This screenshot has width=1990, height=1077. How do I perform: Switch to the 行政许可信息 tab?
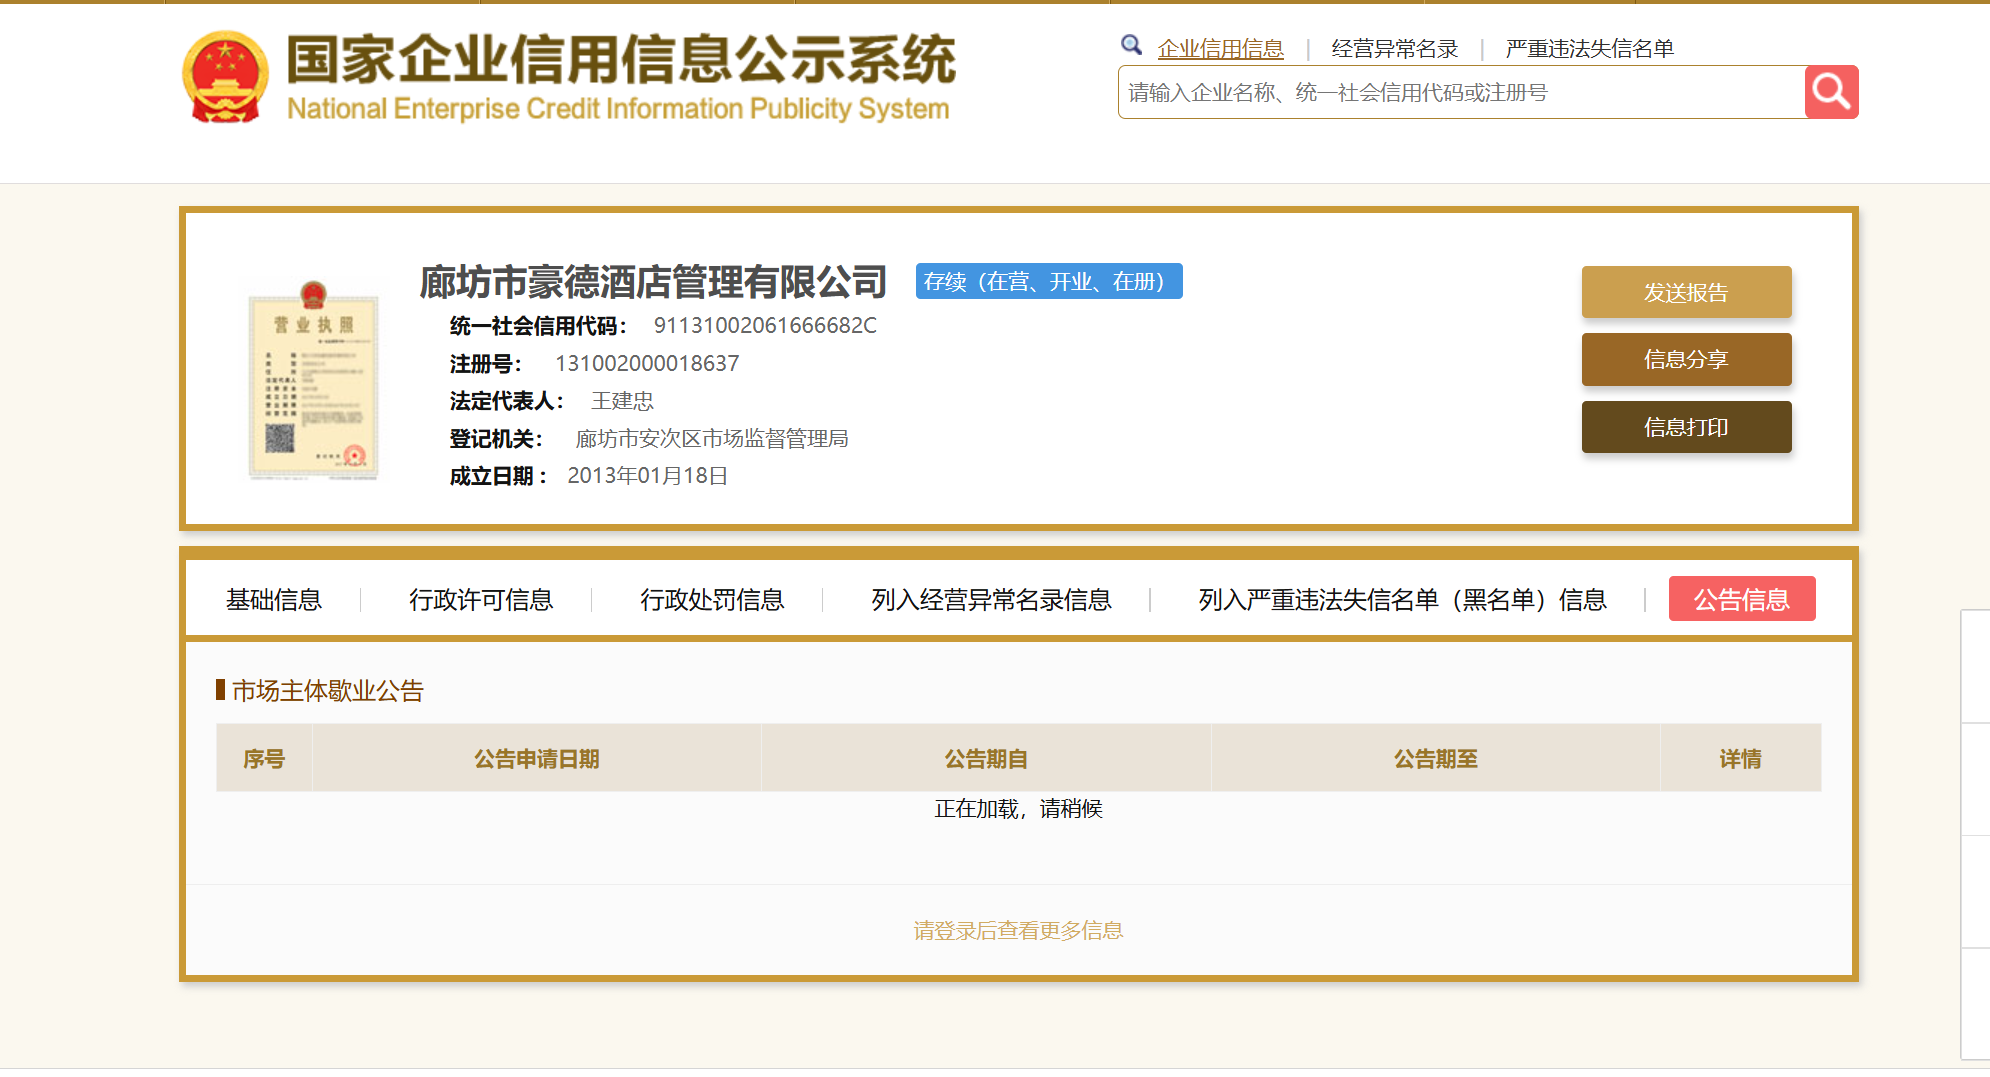tap(480, 599)
